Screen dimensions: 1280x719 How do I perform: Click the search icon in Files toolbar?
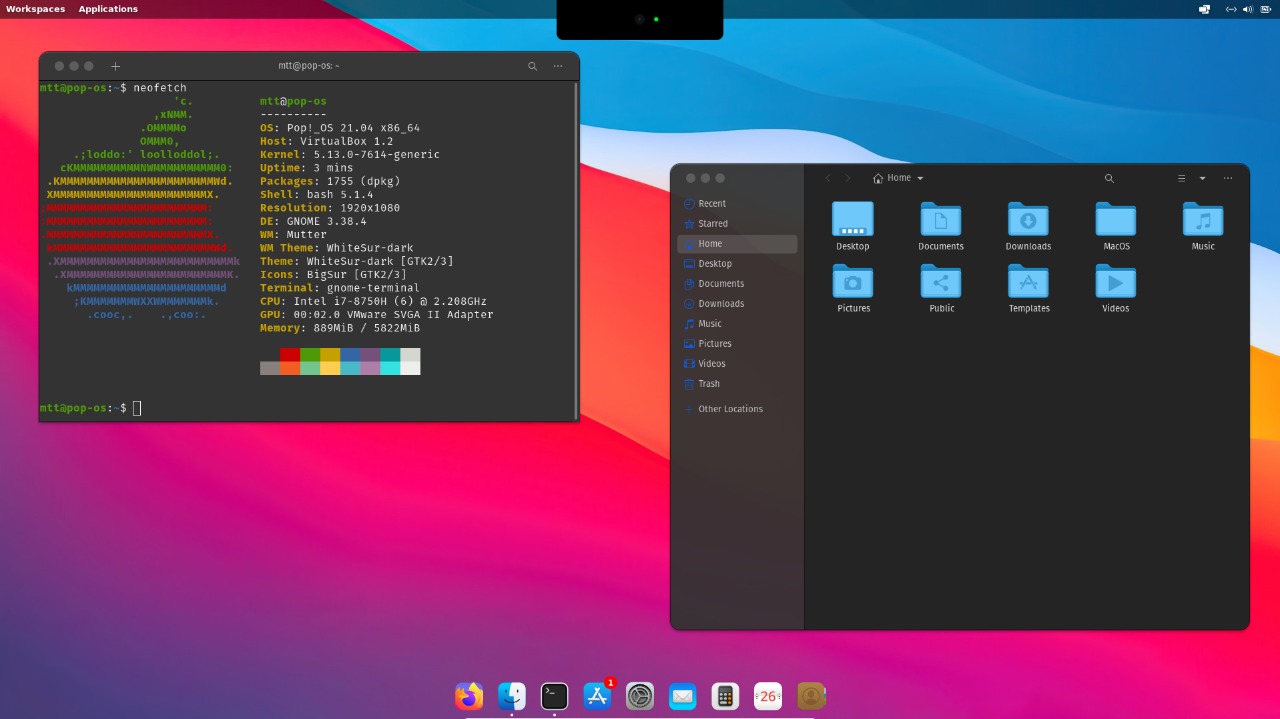tap(1109, 178)
